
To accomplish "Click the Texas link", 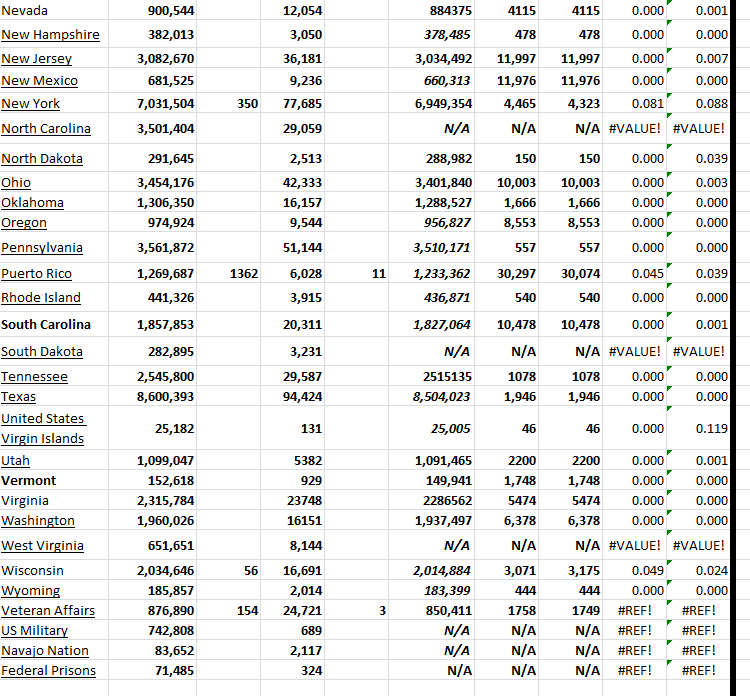I will point(19,397).
